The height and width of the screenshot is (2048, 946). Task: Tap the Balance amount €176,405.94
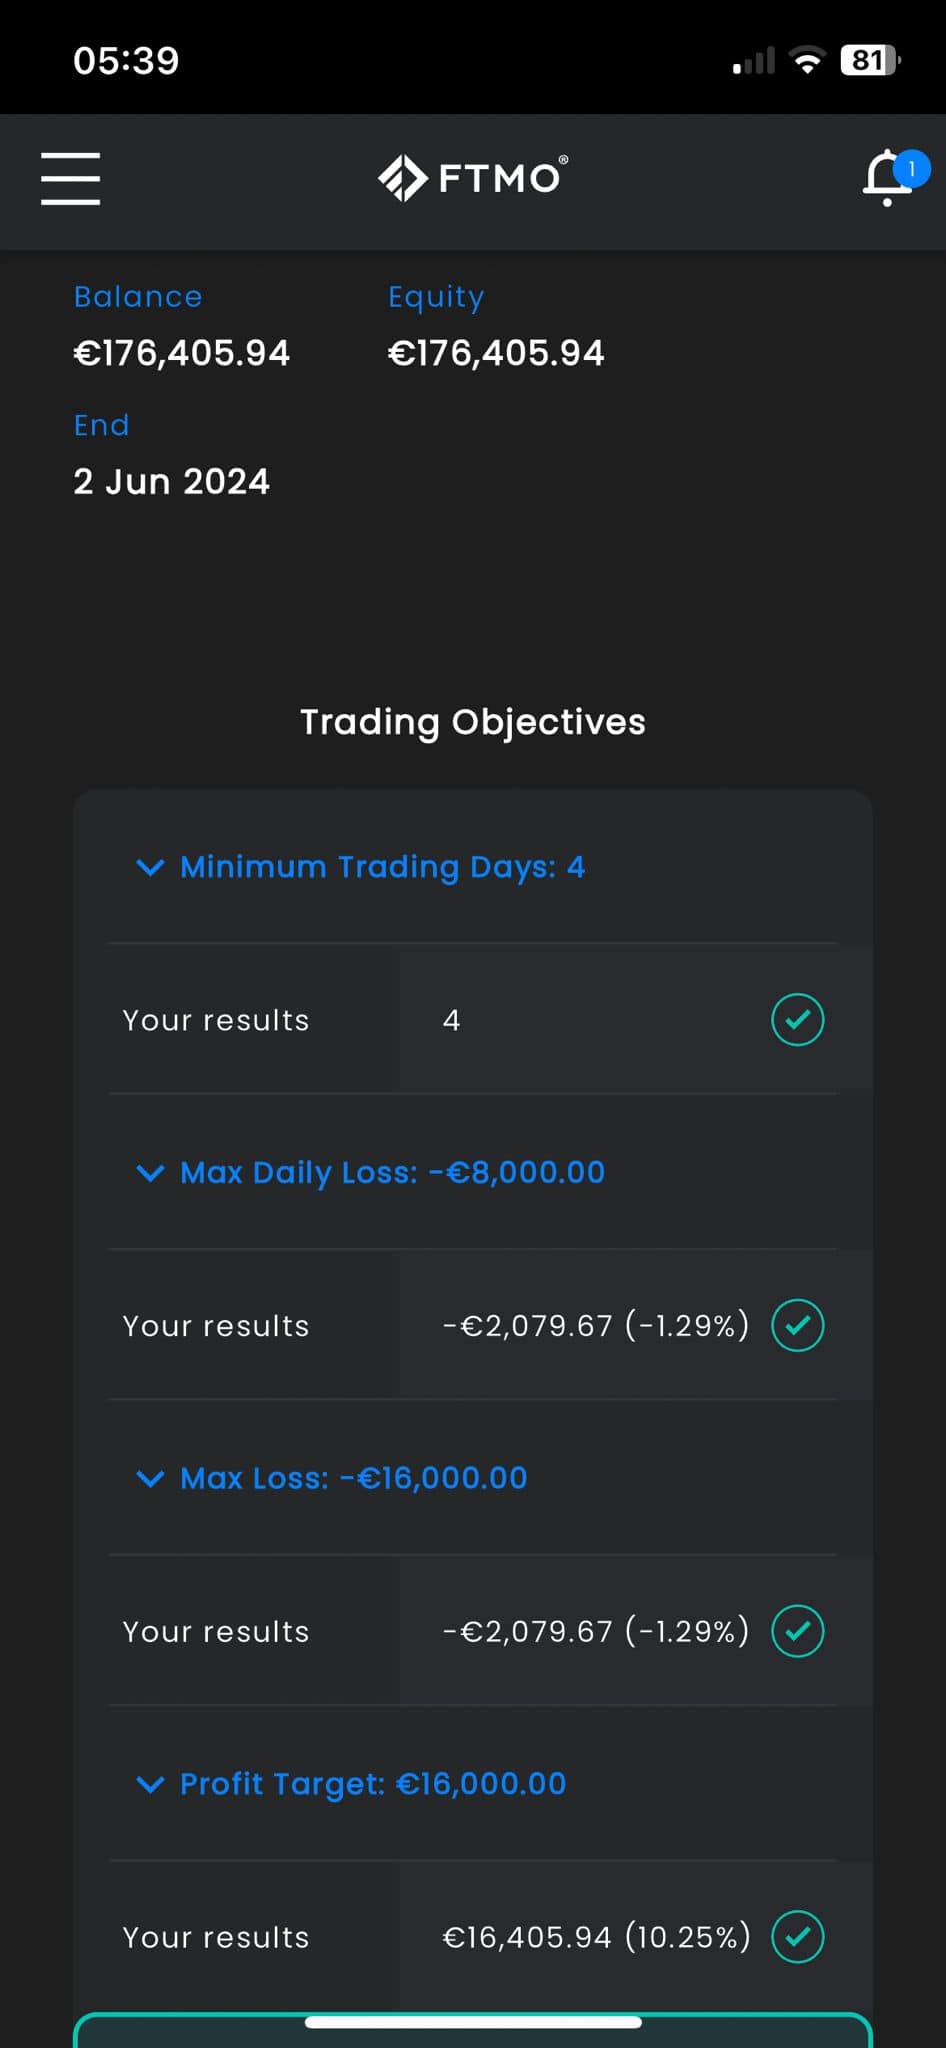182,353
